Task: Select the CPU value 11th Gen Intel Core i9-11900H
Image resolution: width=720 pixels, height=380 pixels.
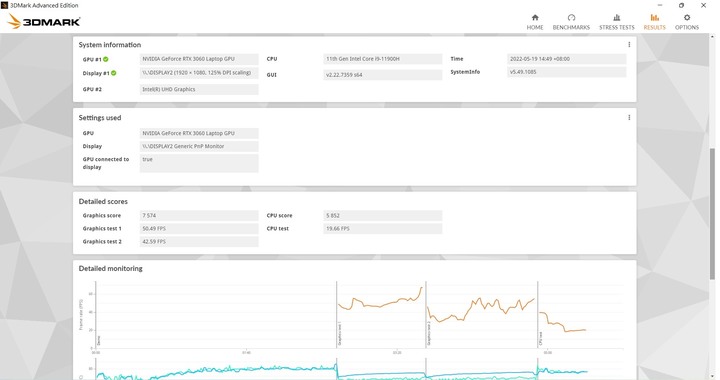Action: click(x=382, y=59)
